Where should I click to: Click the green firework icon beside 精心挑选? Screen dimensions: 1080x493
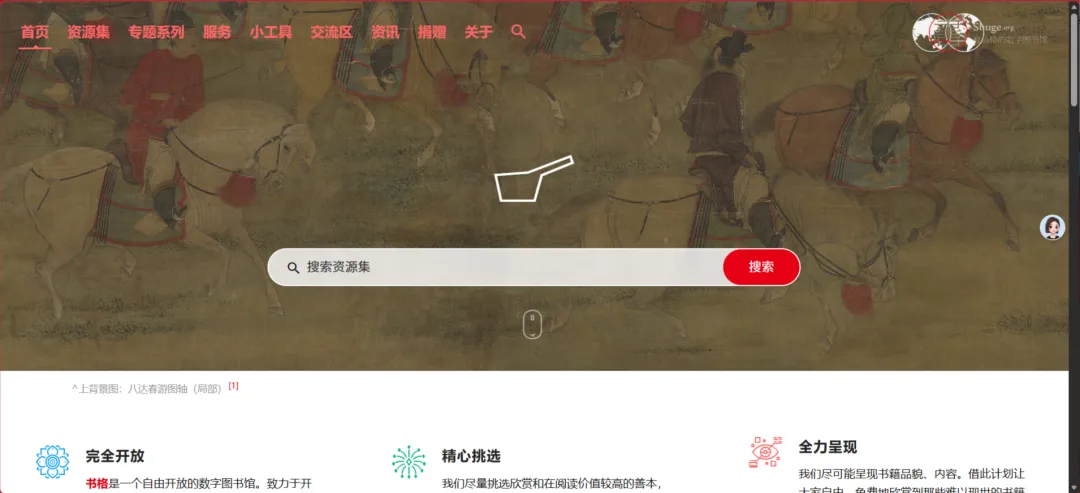409,461
